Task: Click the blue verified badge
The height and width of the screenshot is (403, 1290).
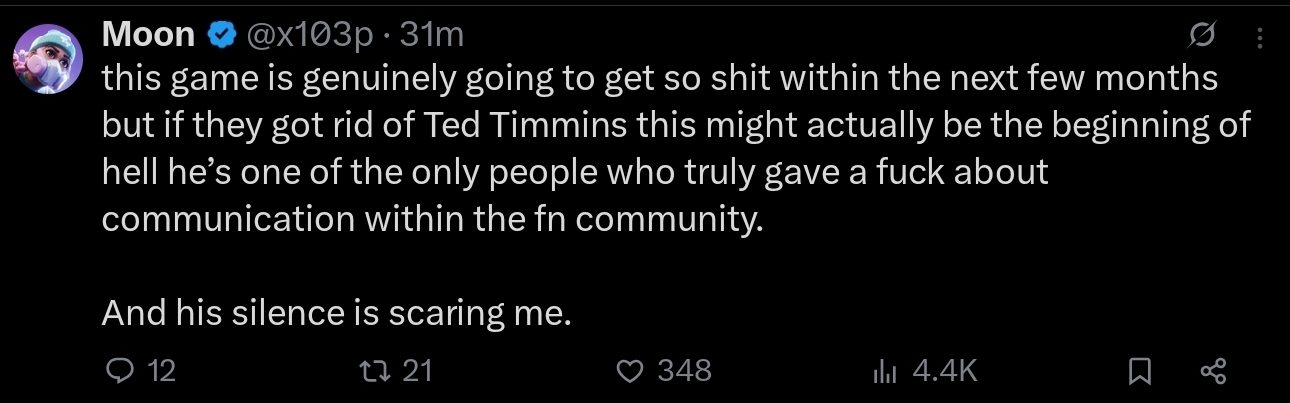Action: [x=219, y=36]
